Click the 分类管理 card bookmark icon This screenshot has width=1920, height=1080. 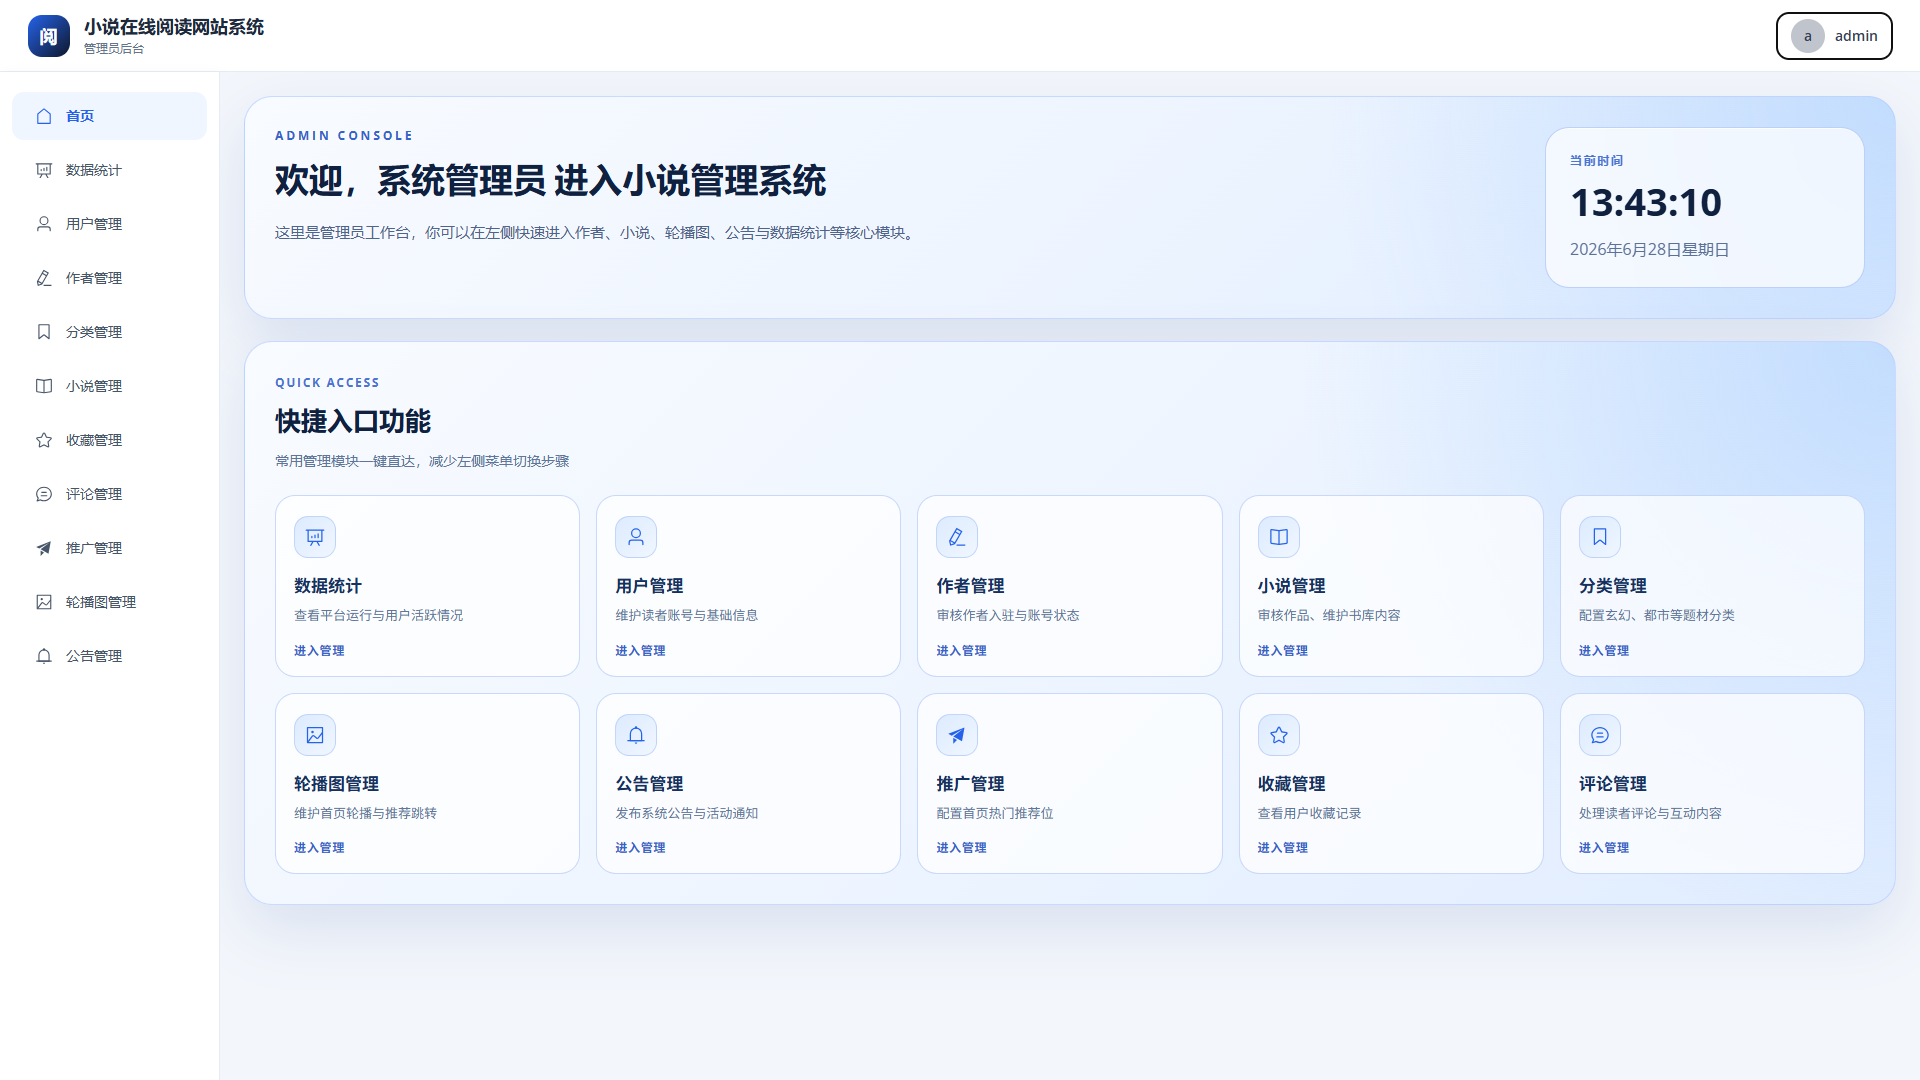click(1600, 537)
